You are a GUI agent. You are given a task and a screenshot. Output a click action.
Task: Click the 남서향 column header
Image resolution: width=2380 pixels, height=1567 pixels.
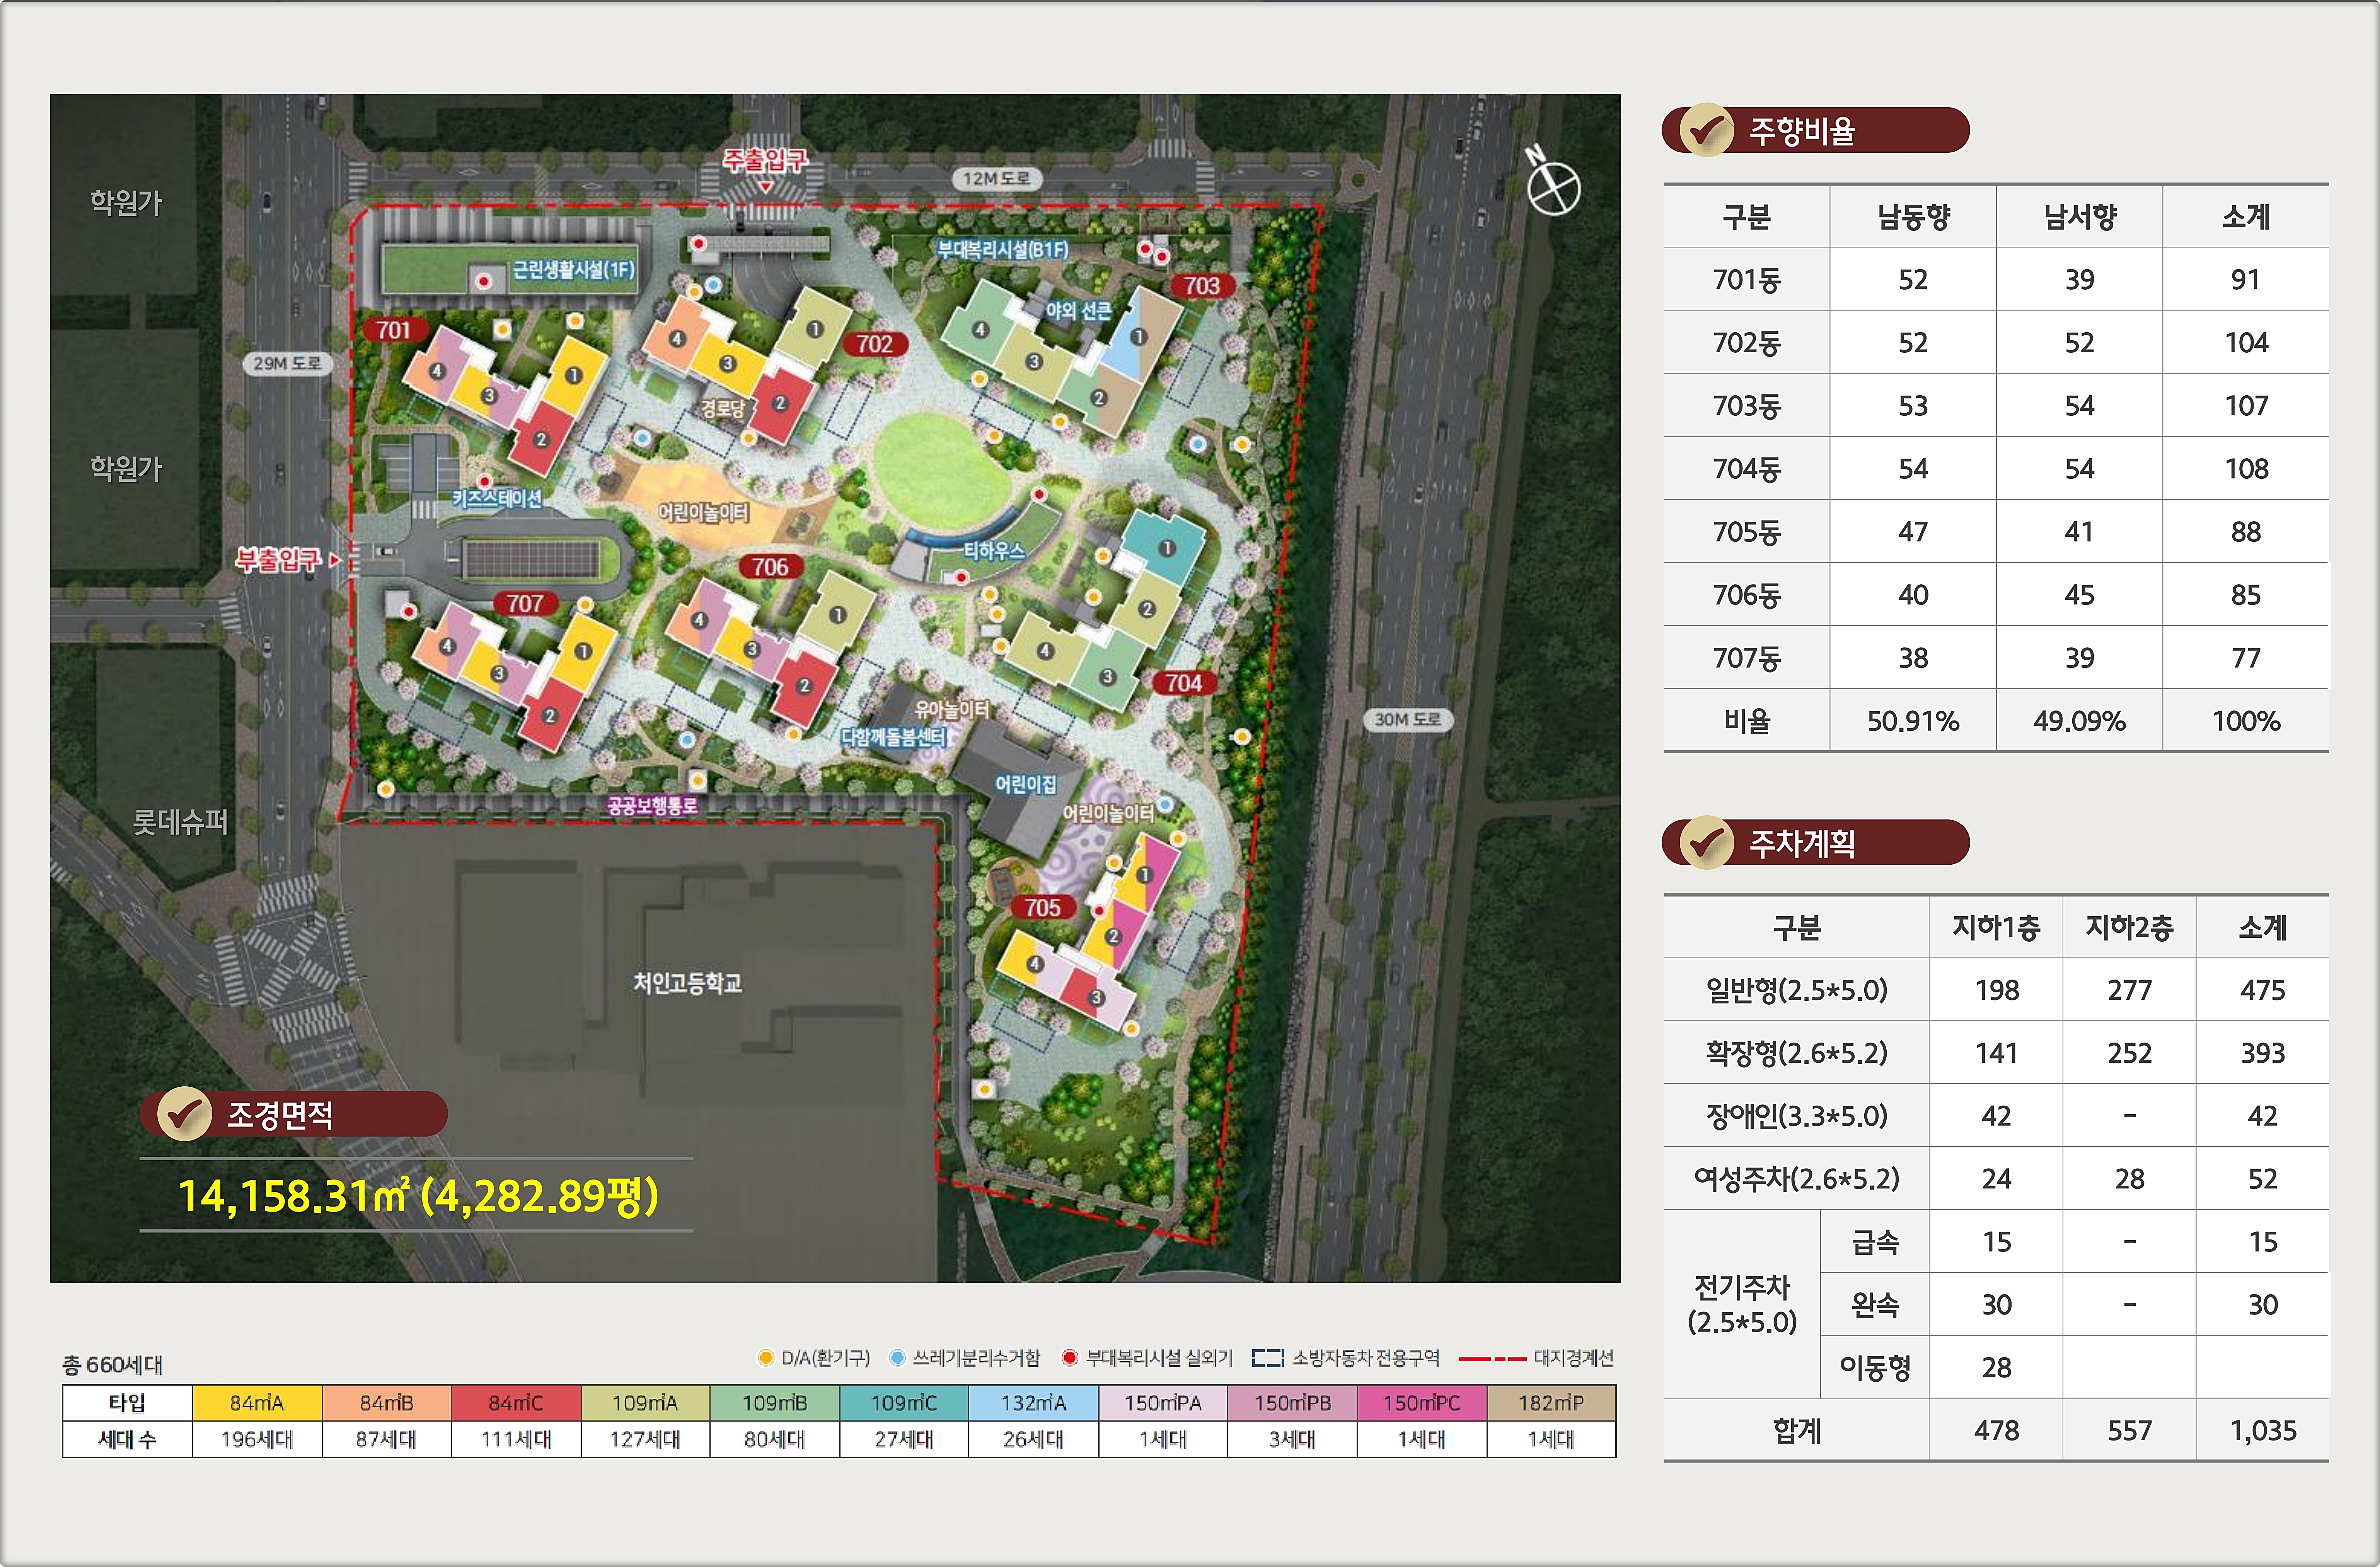[x=2079, y=216]
